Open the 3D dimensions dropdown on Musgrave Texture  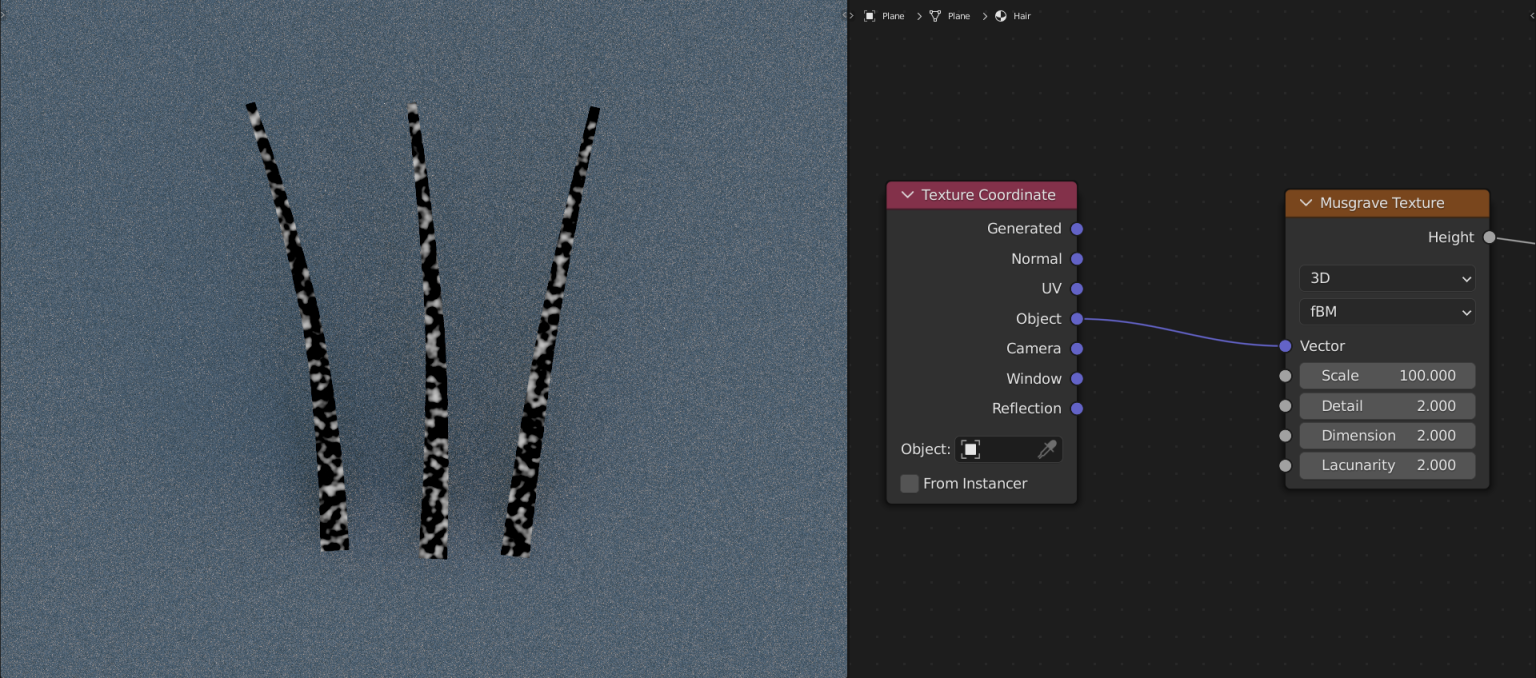click(1387, 278)
